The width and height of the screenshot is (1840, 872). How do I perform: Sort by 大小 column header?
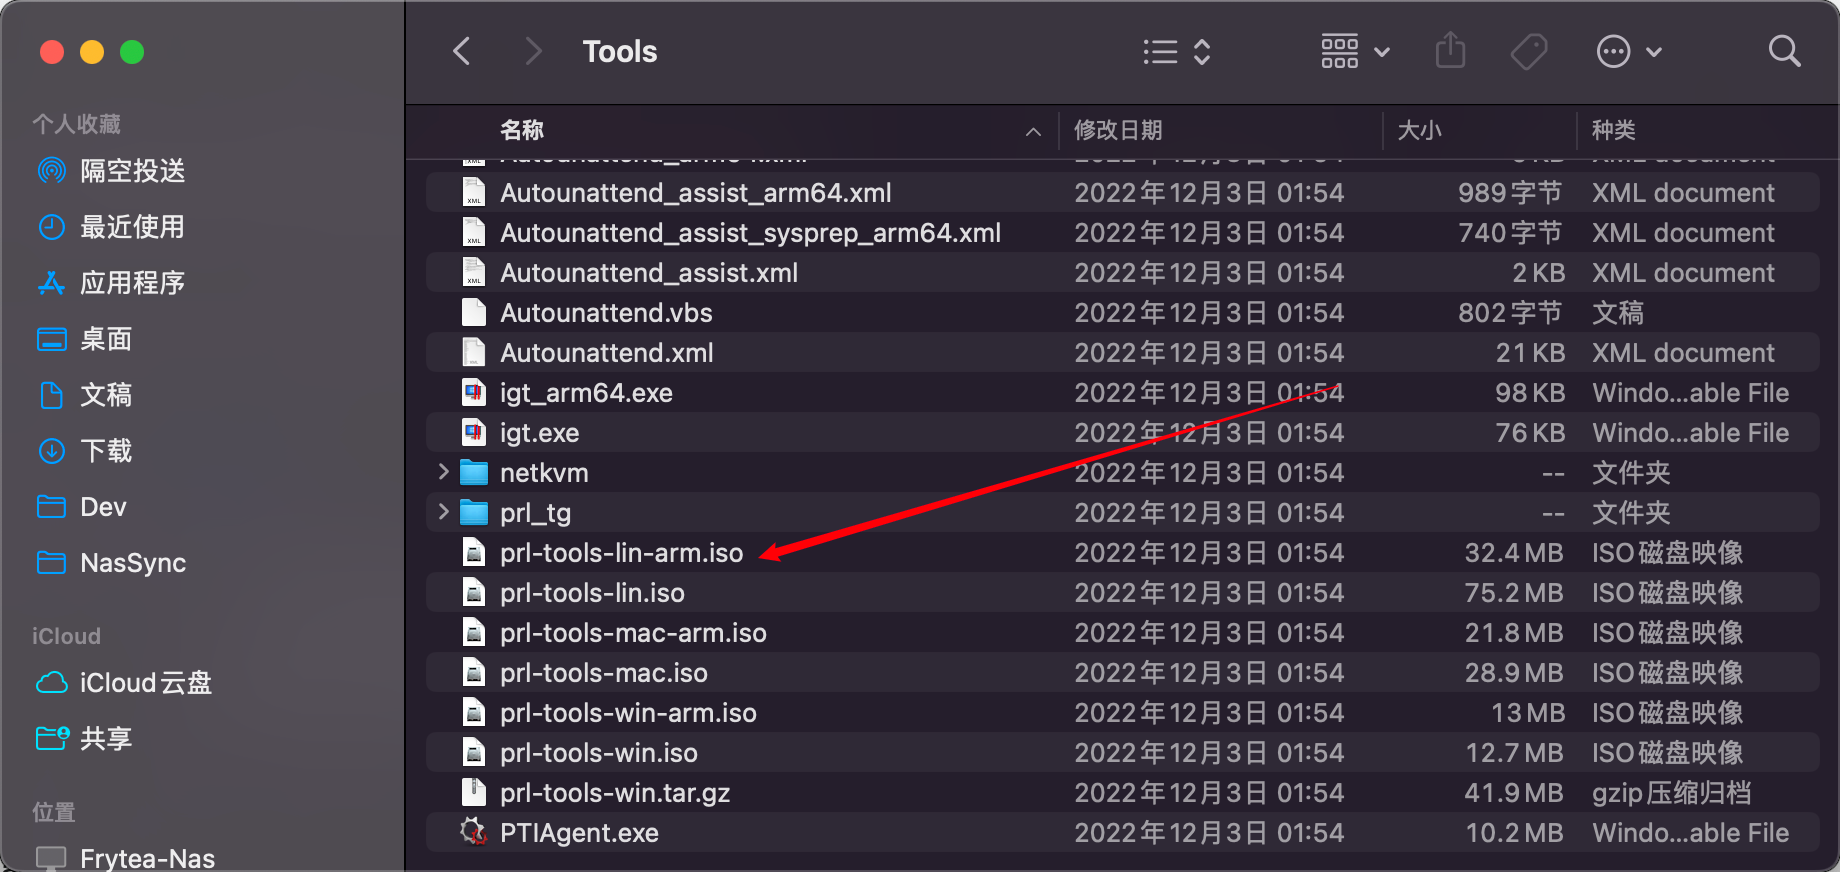click(x=1419, y=130)
